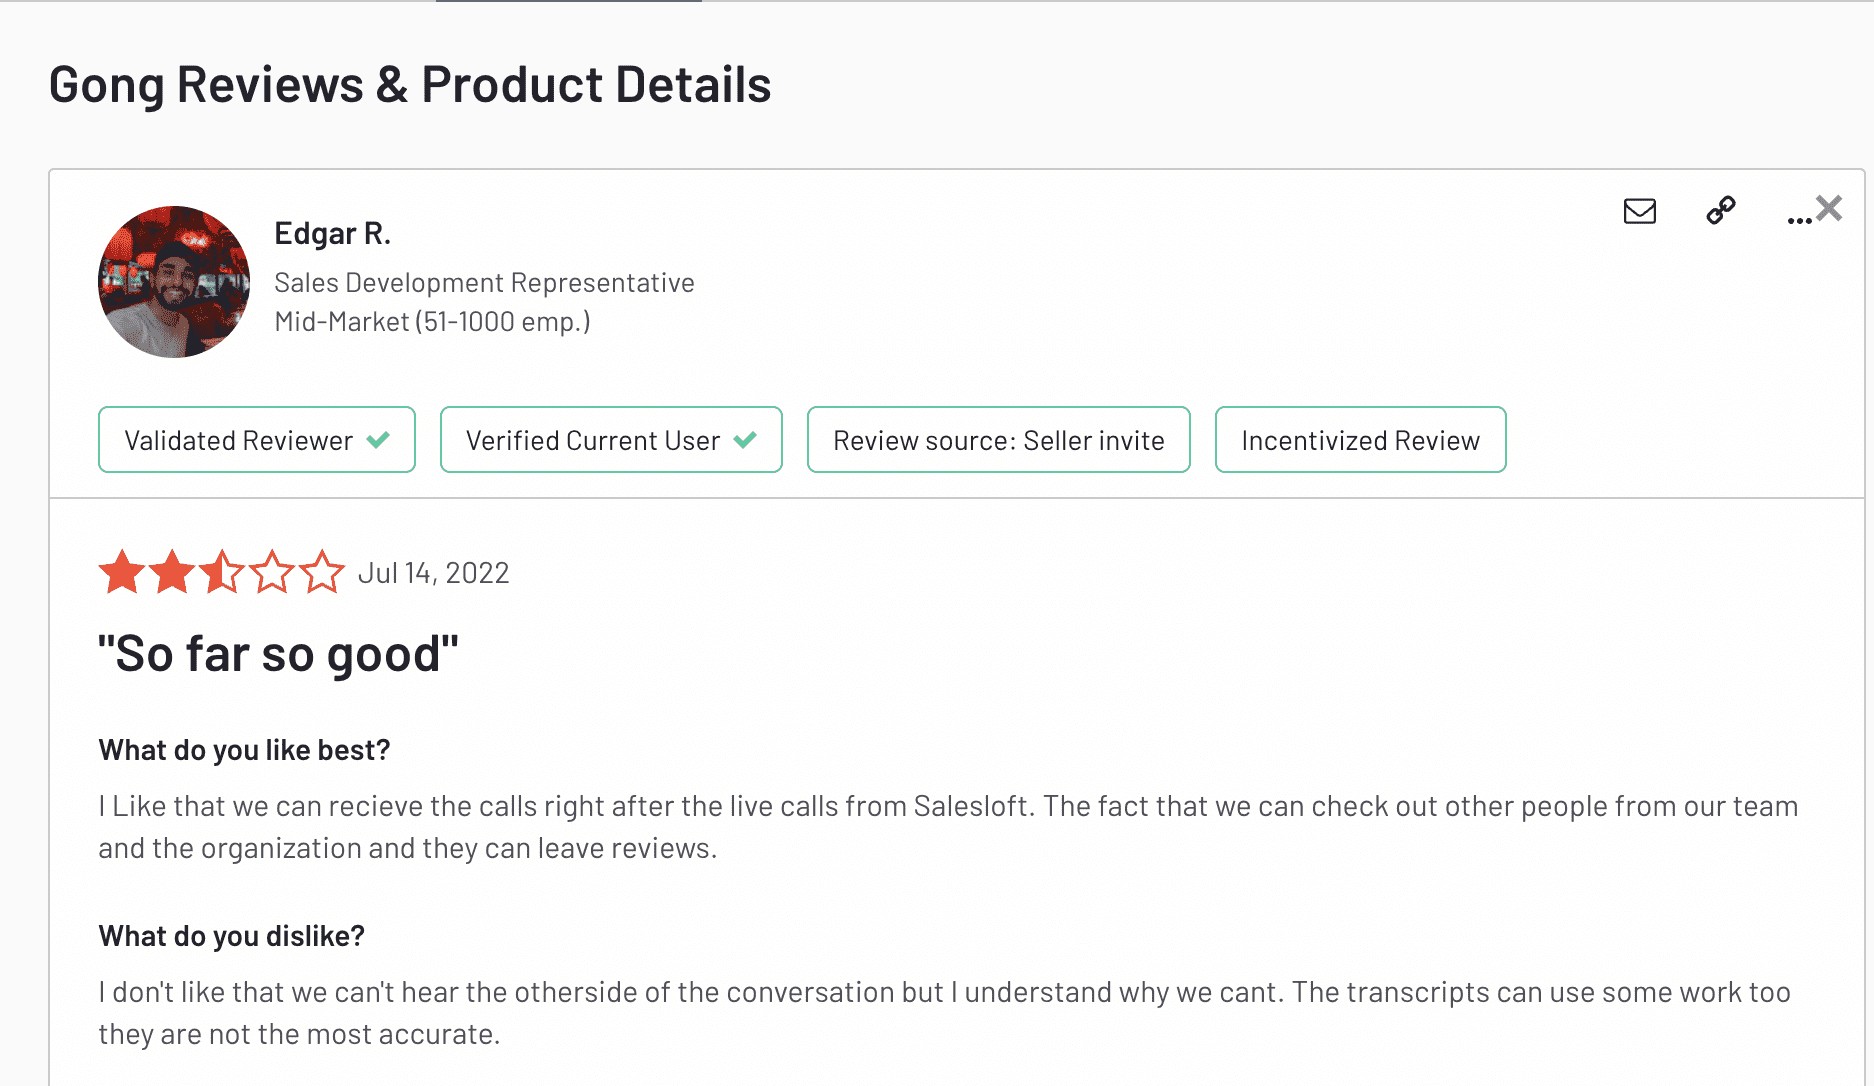1874x1086 pixels.
Task: Click the Verified Current User badge
Action: tap(611, 440)
